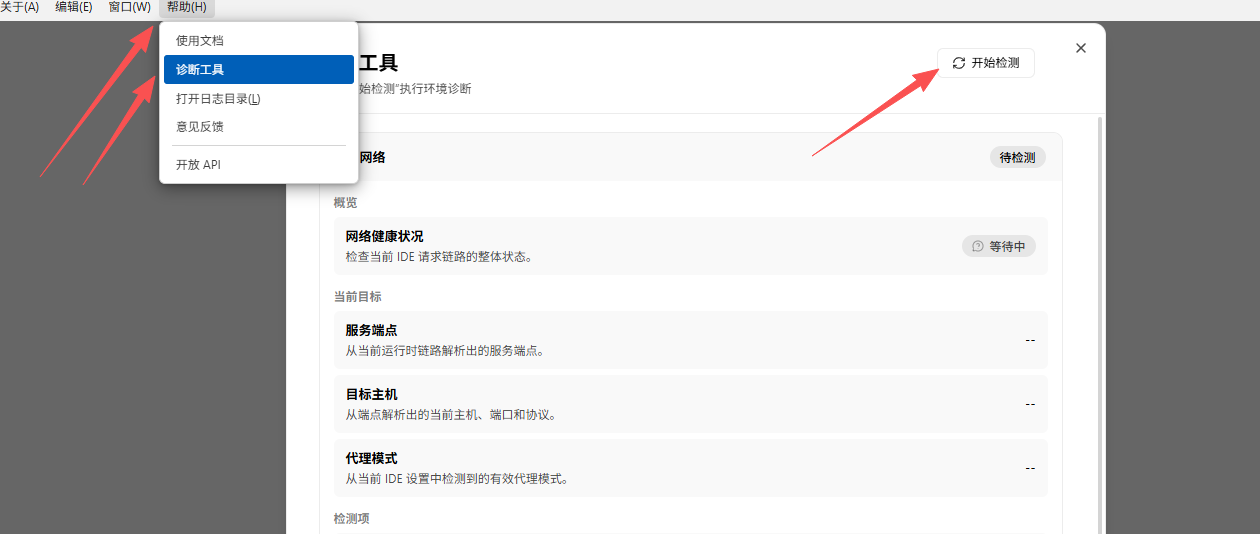Screen dimensions: 1260x534
Task: Select 打开日志目录(L) menu item
Action: [259, 99]
